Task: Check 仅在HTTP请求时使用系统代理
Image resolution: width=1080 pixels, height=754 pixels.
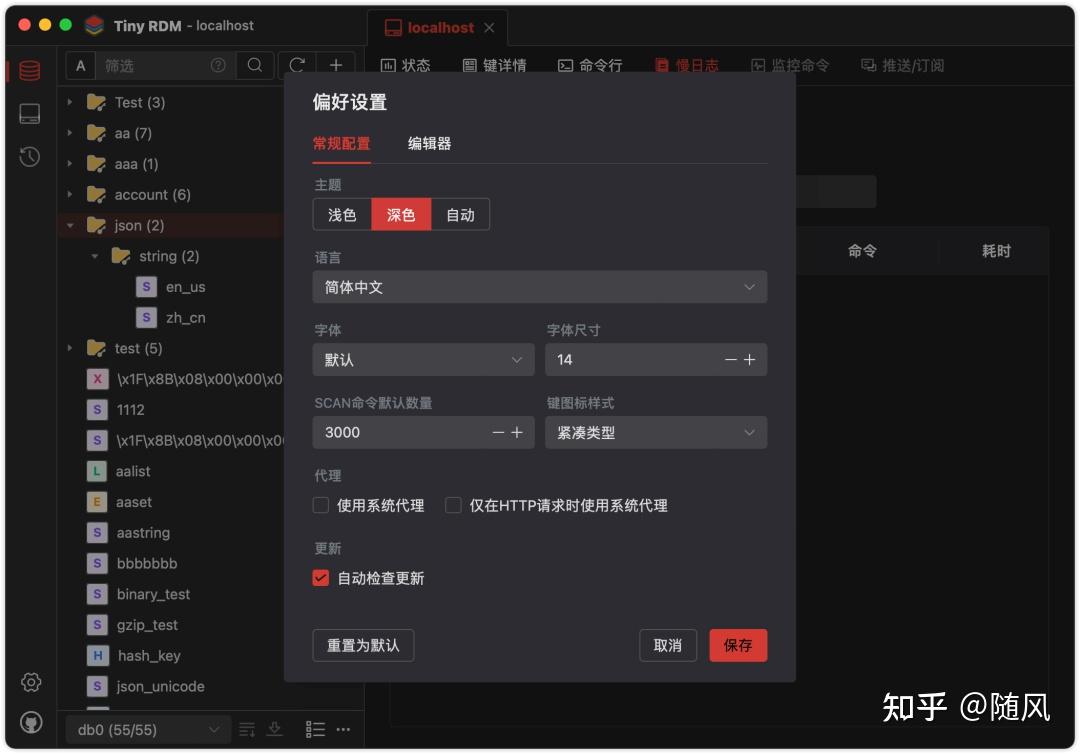Action: (x=453, y=505)
